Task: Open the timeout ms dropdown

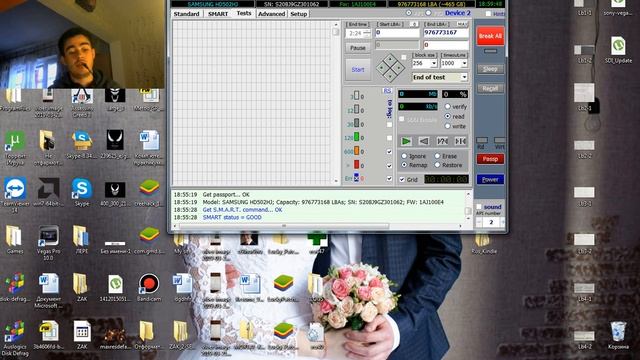Action: point(464,63)
